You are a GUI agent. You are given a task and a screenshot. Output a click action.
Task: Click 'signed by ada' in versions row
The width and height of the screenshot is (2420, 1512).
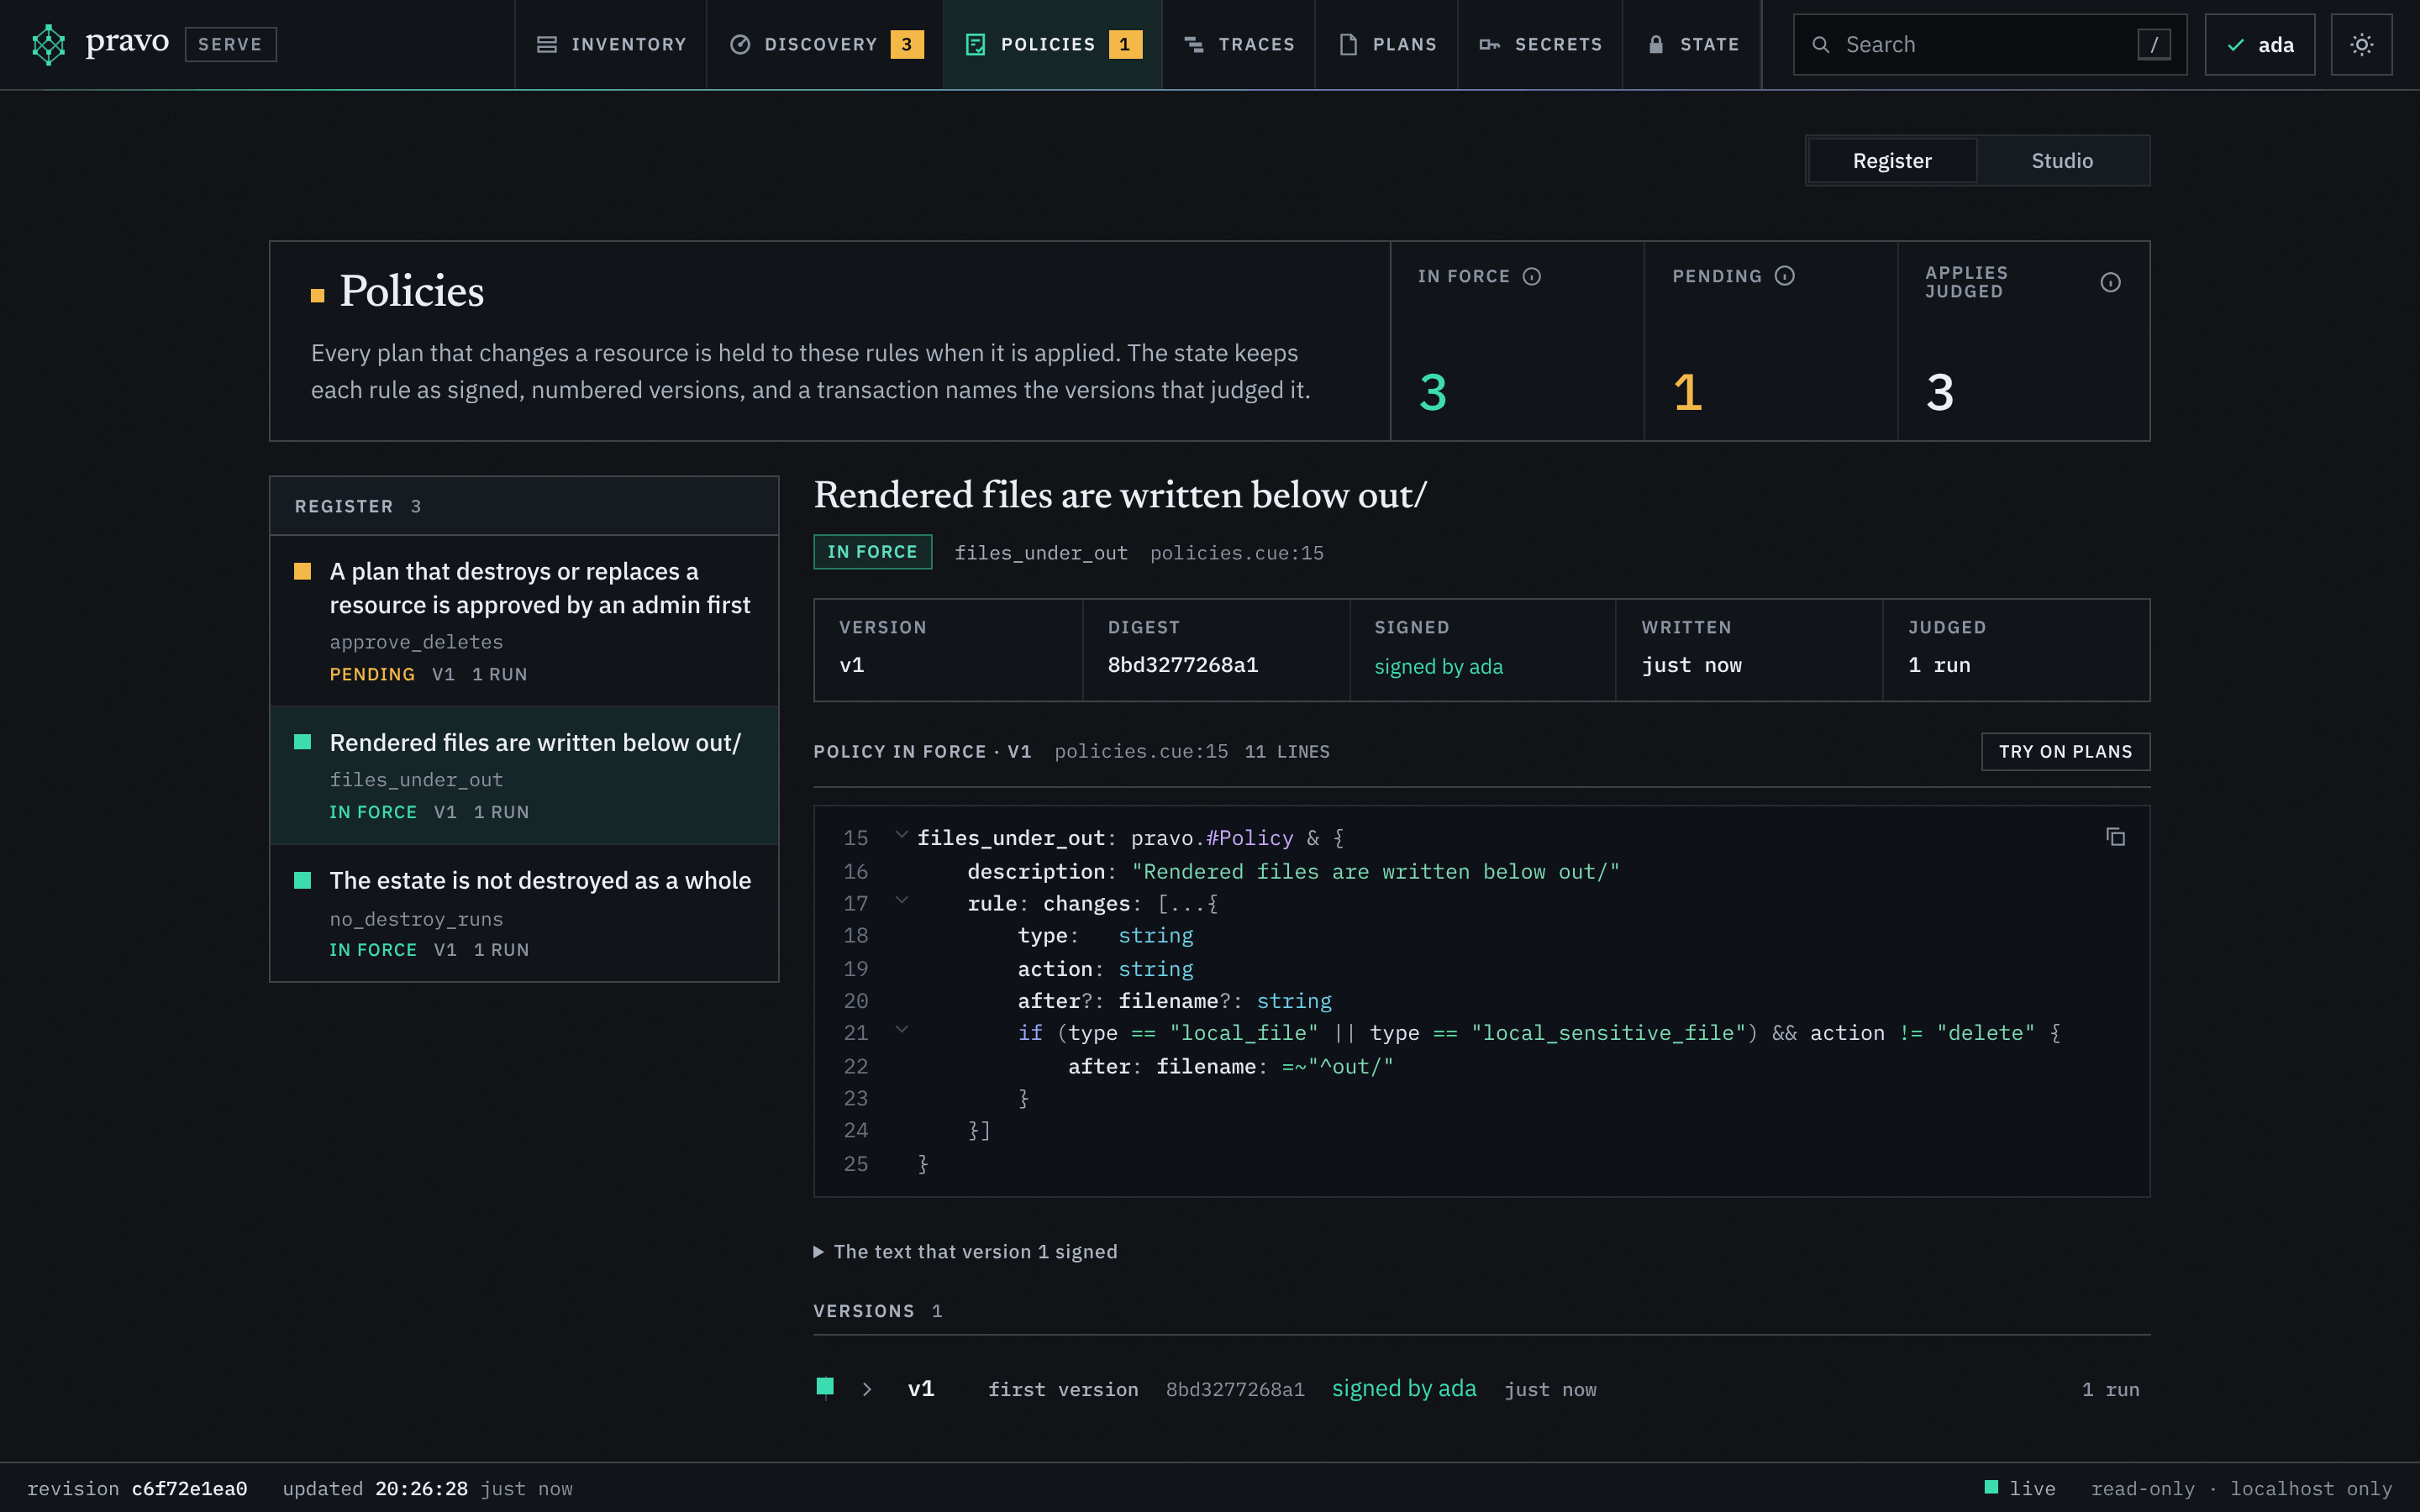pyautogui.click(x=1403, y=1389)
